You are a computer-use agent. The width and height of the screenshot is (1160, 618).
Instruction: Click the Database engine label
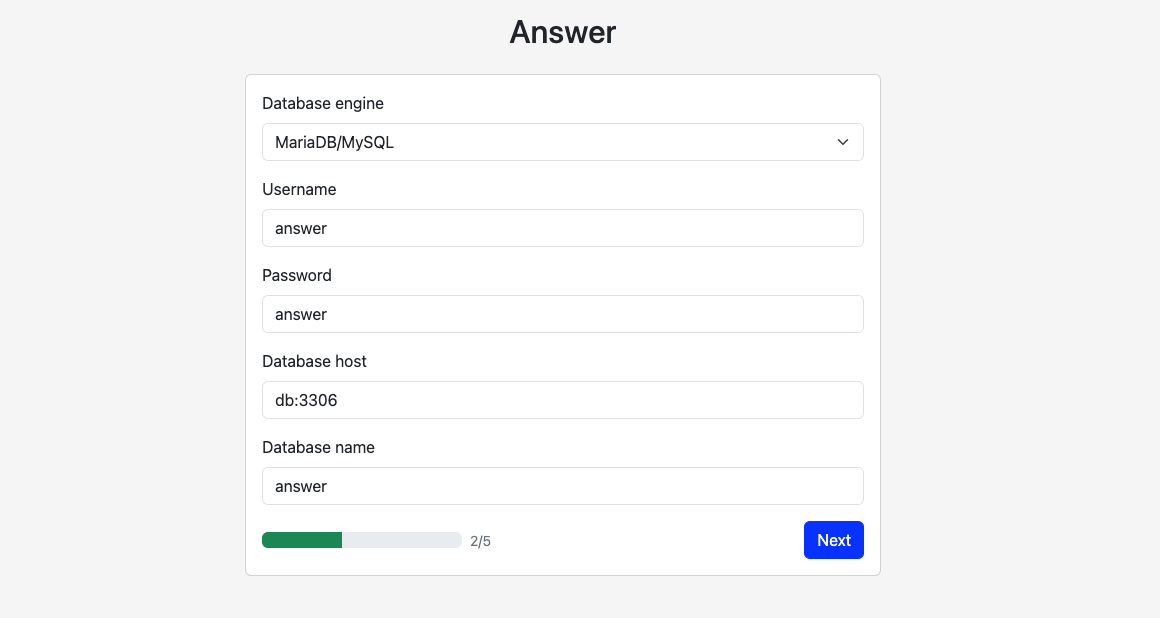(322, 103)
